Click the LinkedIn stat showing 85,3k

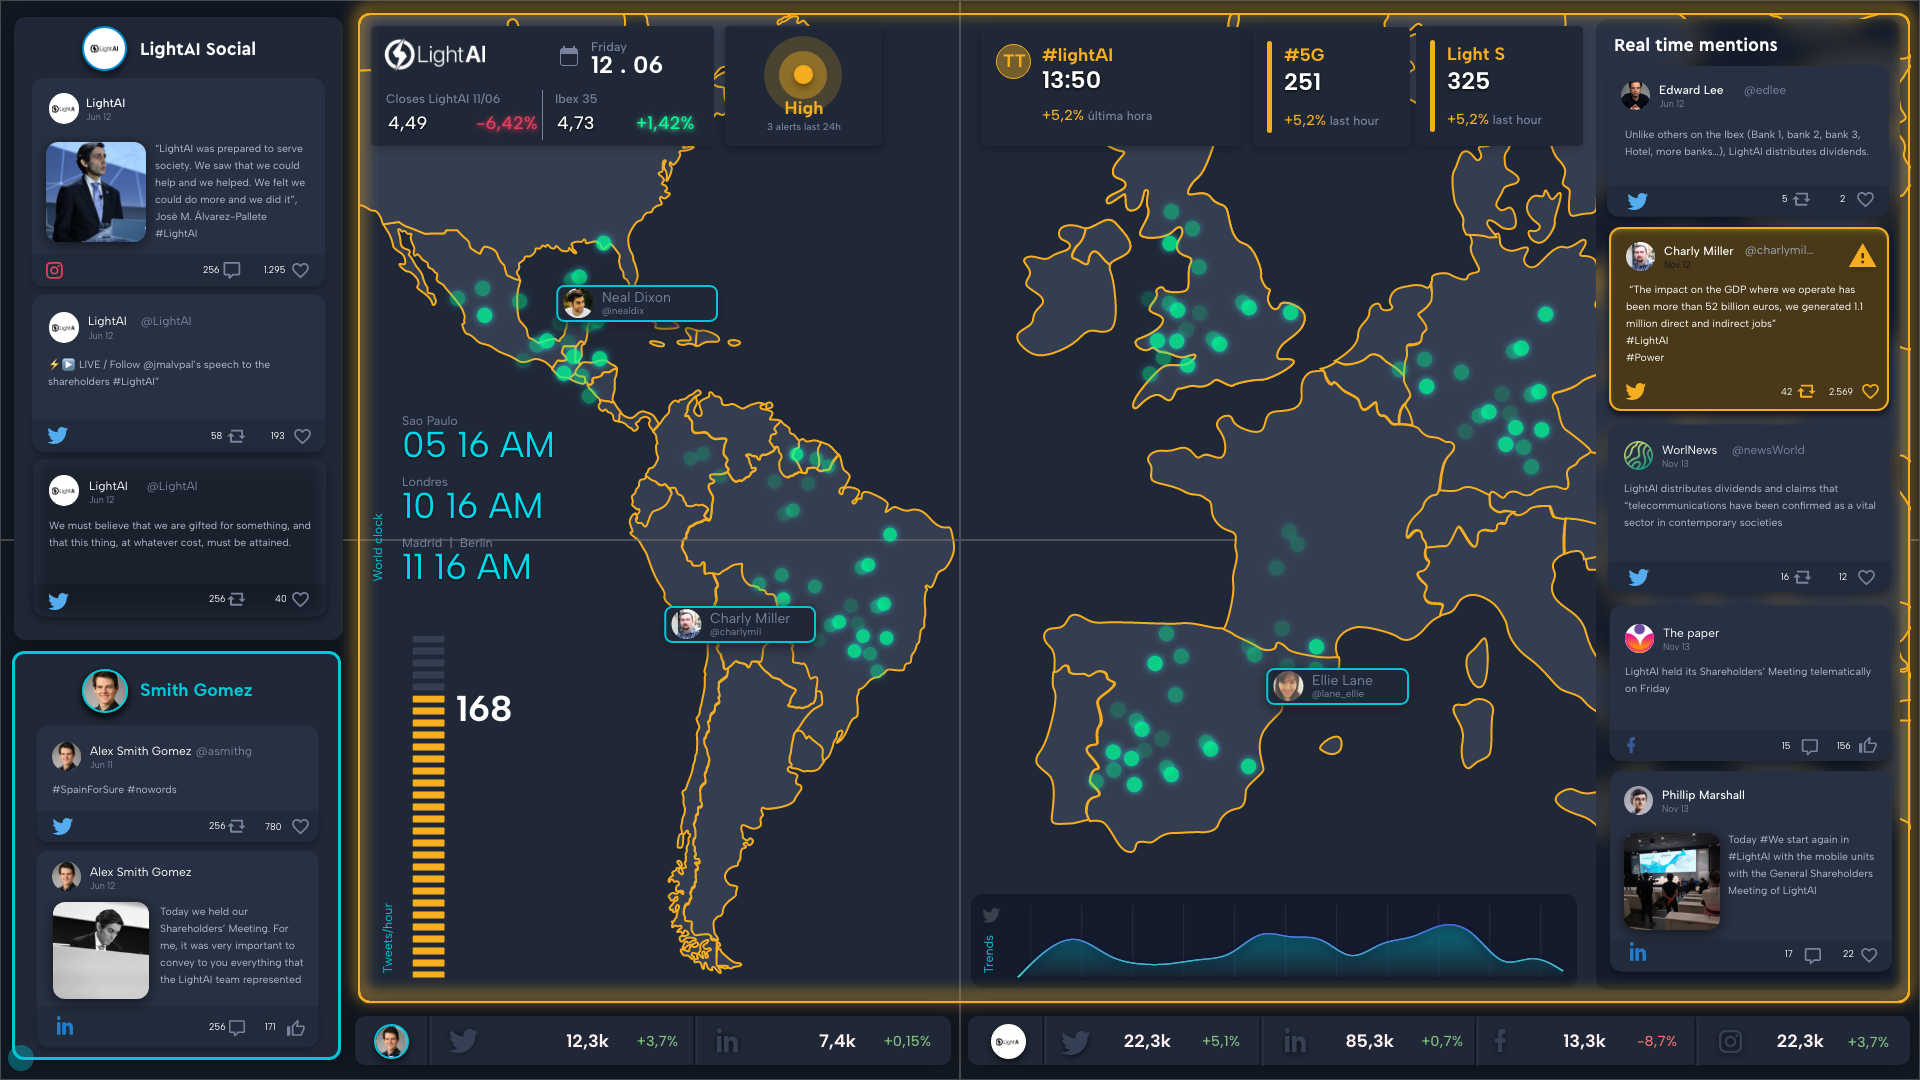tap(1370, 1041)
